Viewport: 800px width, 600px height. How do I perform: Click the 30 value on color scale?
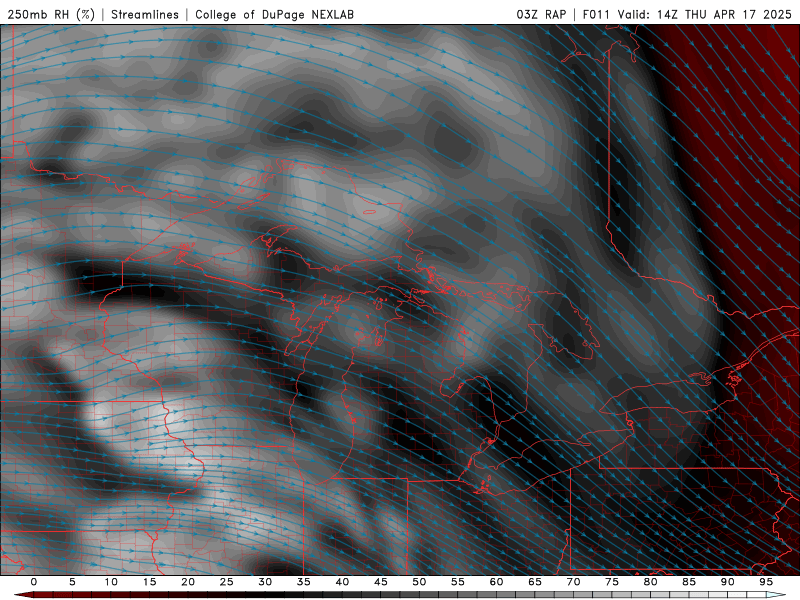click(x=265, y=582)
